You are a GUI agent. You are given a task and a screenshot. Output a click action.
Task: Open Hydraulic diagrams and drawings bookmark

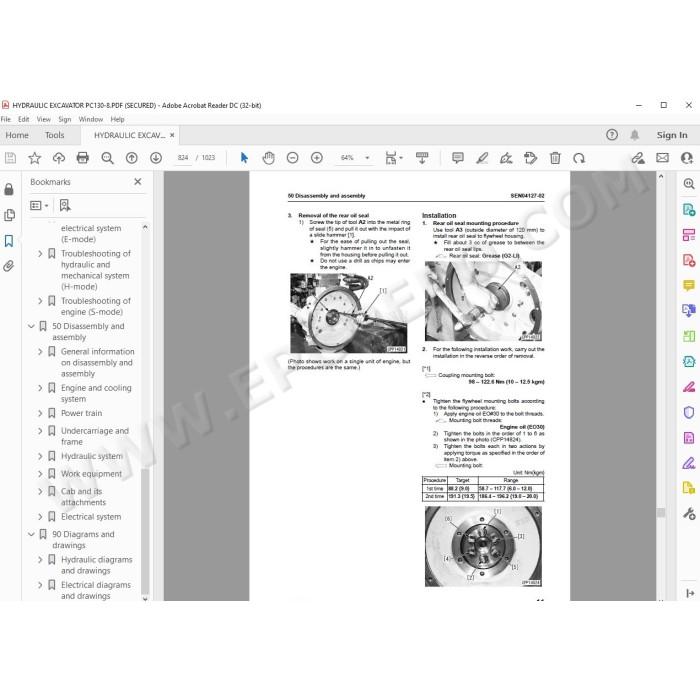97,565
